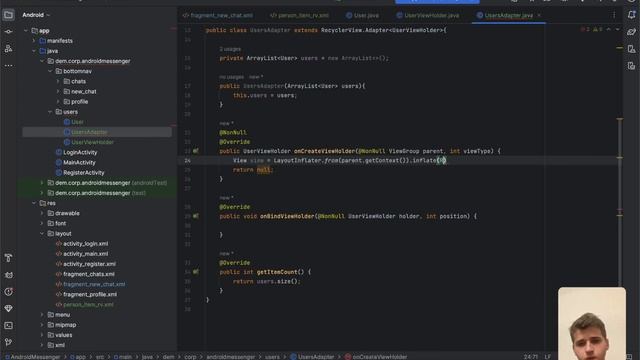Open editor tabs more options menu

pyautogui.click(x=614, y=15)
